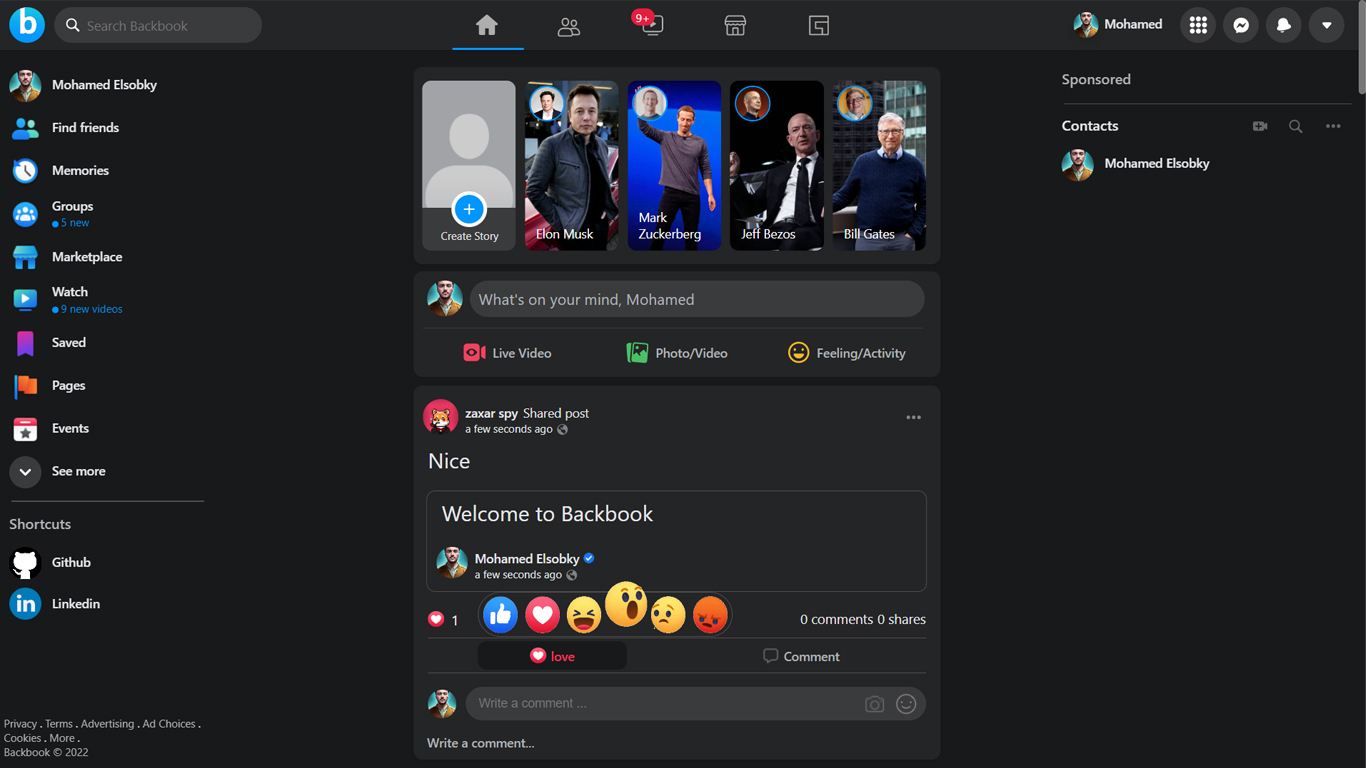
Task: Click the Backbook logo icon
Action: tap(27, 25)
